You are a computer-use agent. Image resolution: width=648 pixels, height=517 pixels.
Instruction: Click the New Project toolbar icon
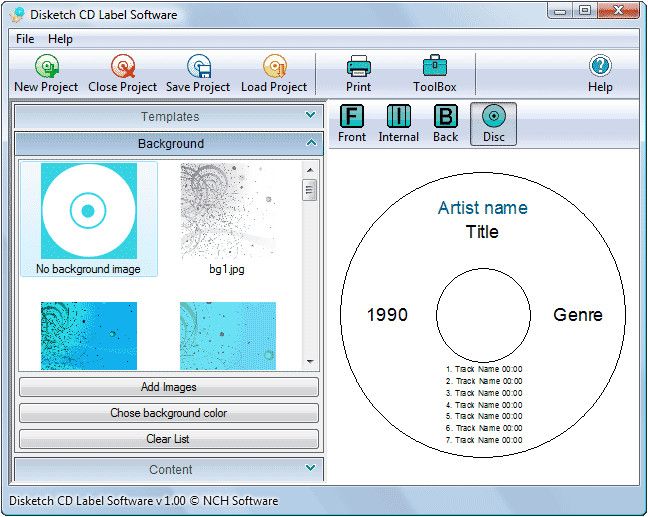[47, 66]
